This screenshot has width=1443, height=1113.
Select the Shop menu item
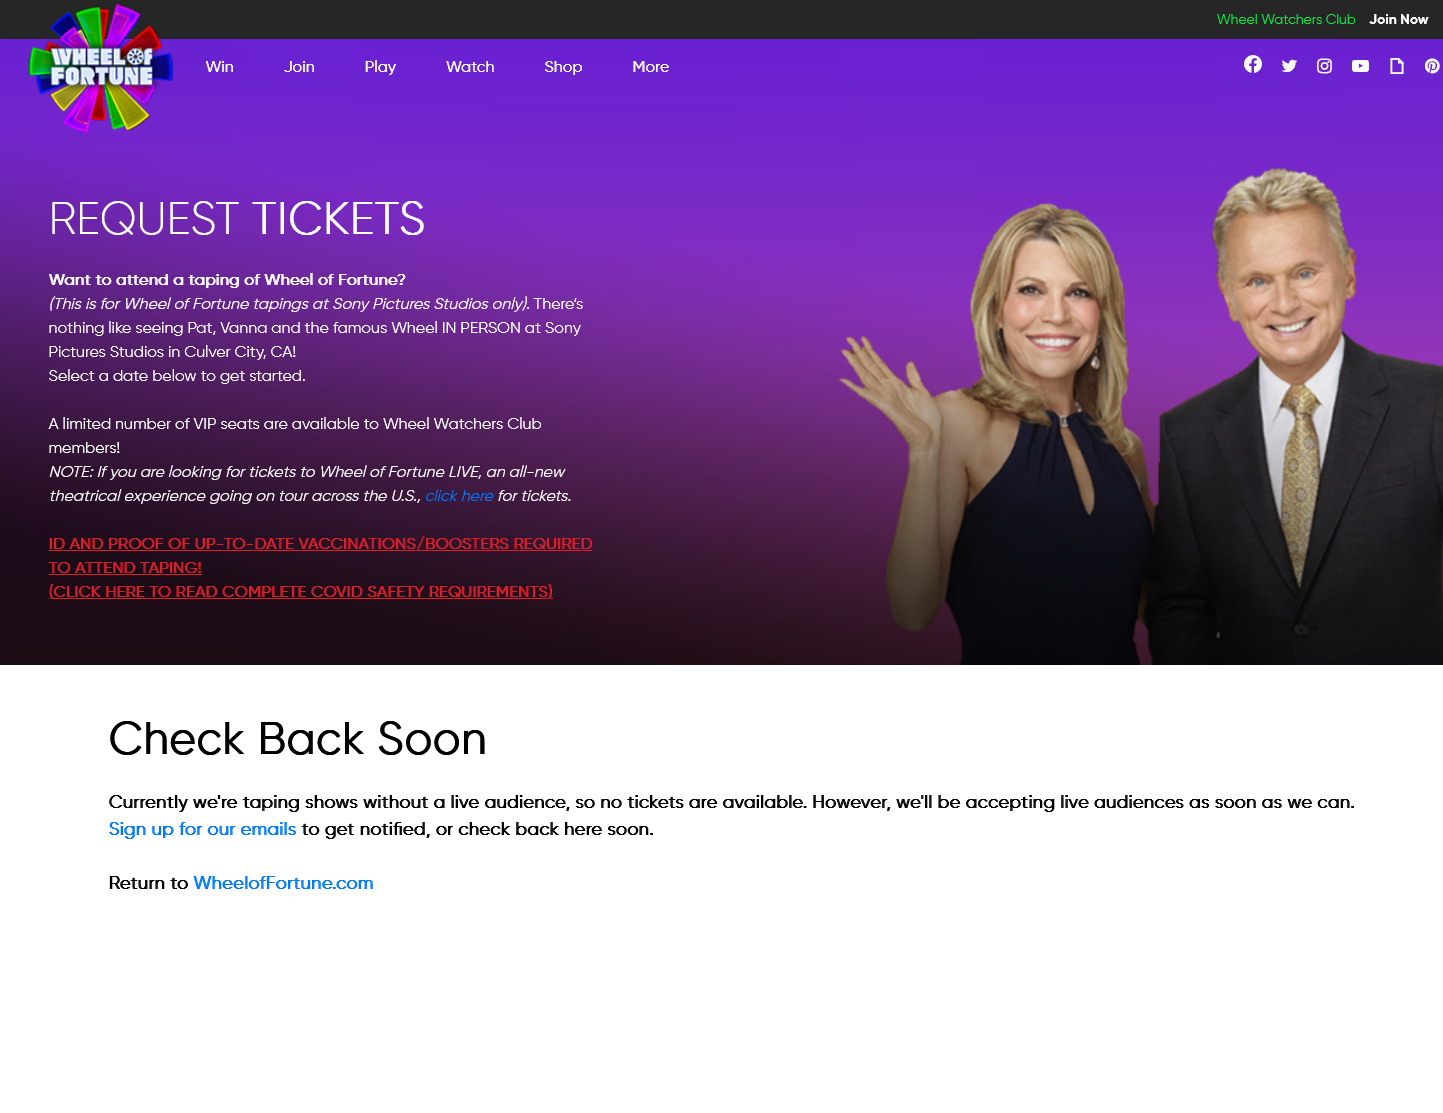click(x=563, y=67)
